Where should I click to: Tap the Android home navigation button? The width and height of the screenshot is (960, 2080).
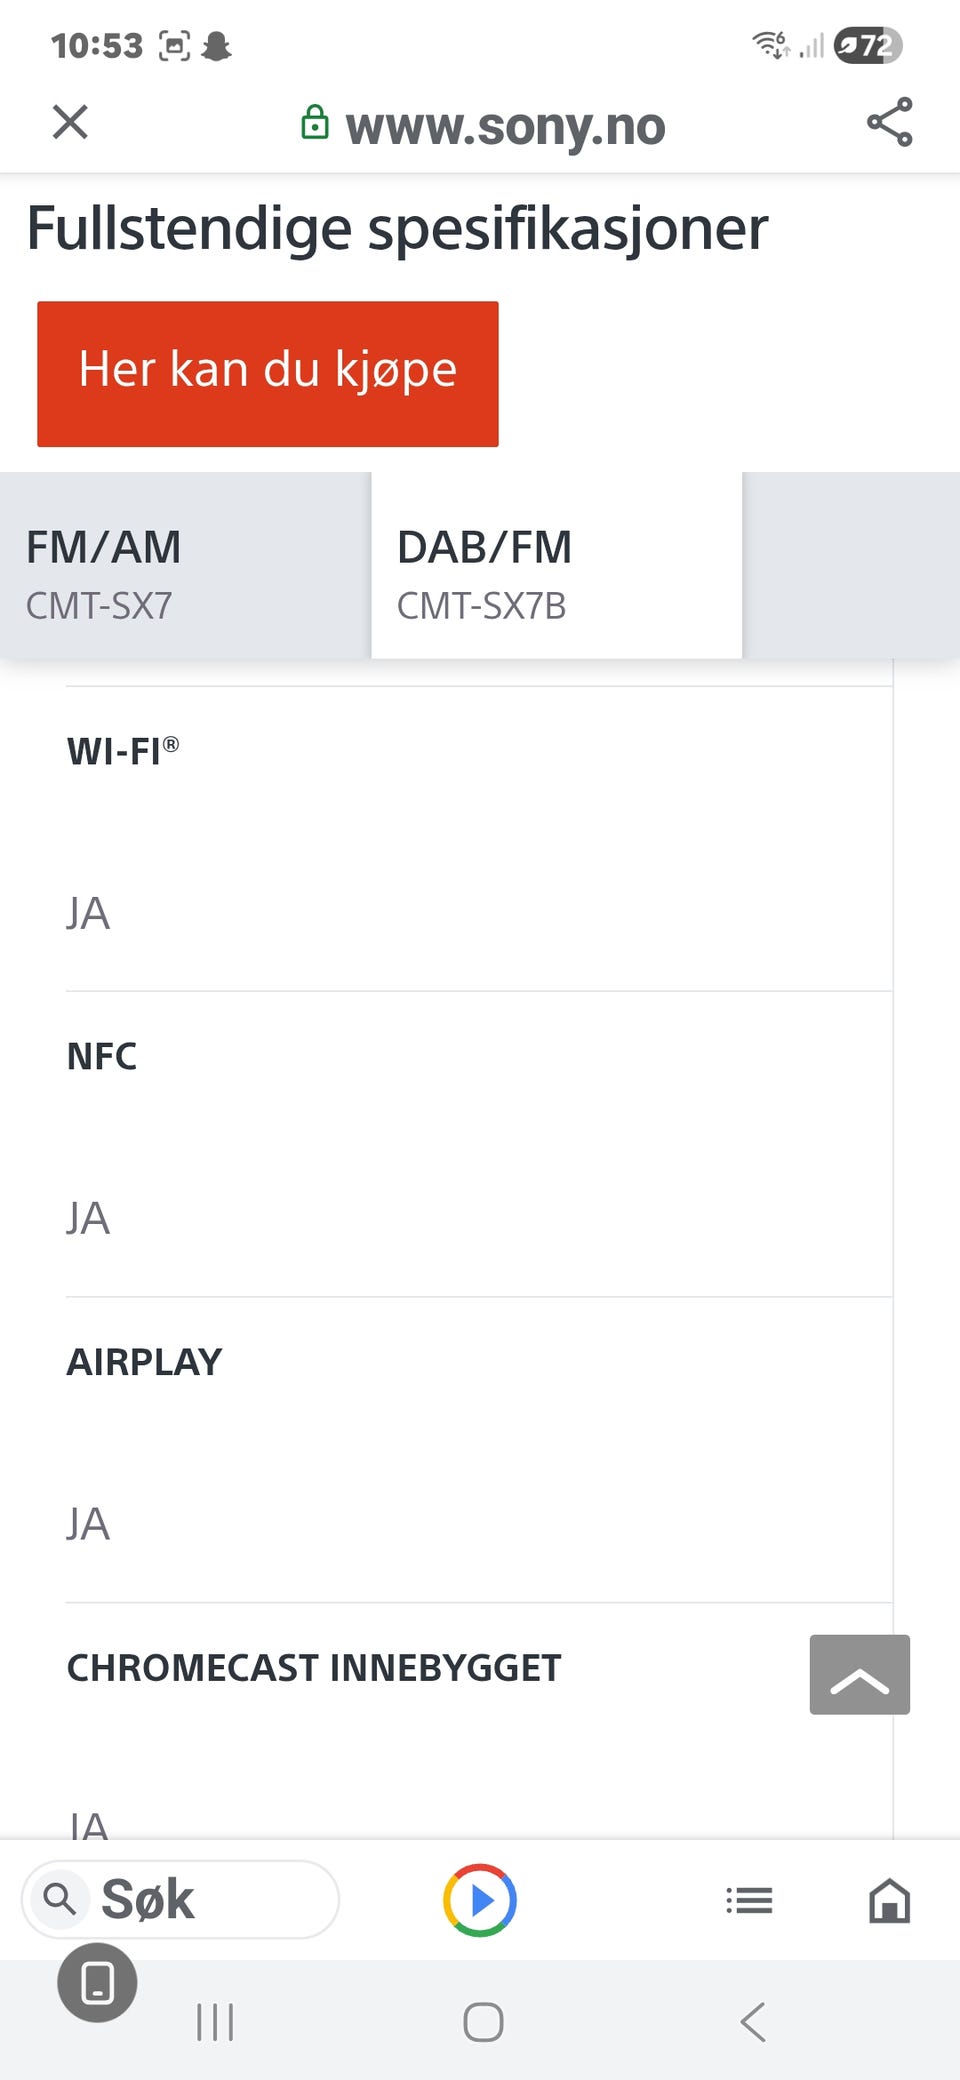(x=483, y=2022)
